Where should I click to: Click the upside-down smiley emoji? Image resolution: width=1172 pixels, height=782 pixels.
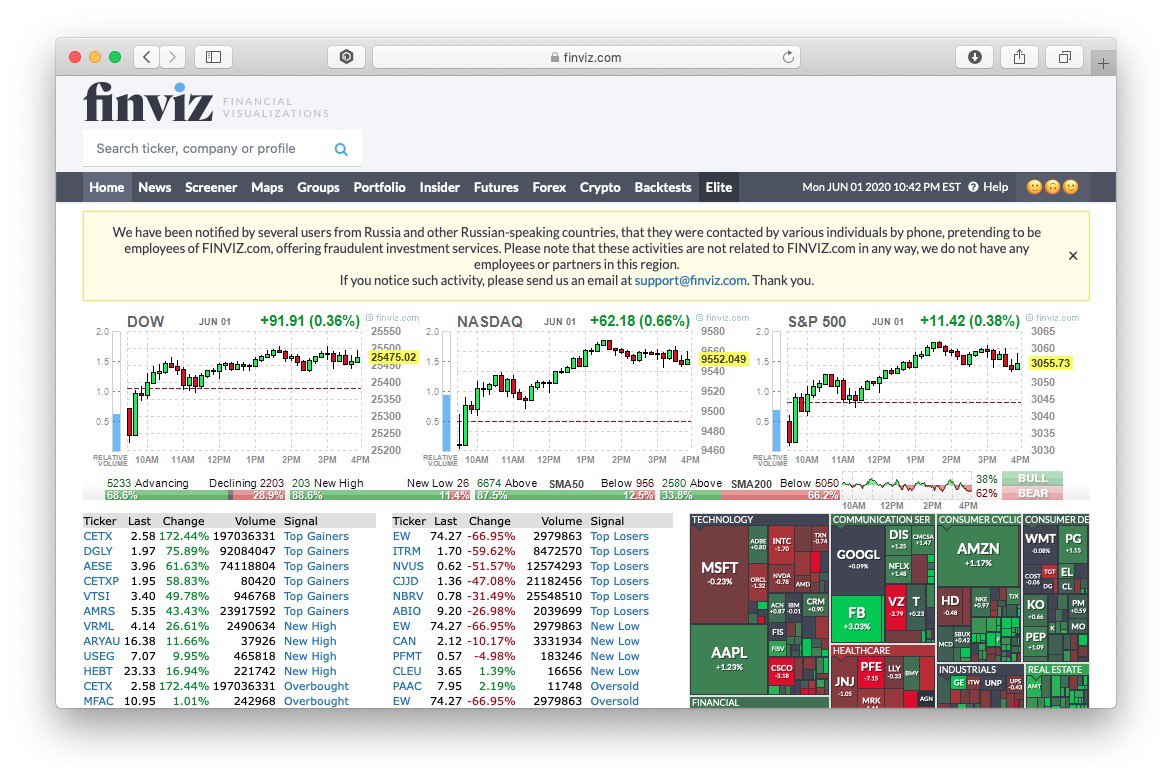pyautogui.click(x=1052, y=187)
